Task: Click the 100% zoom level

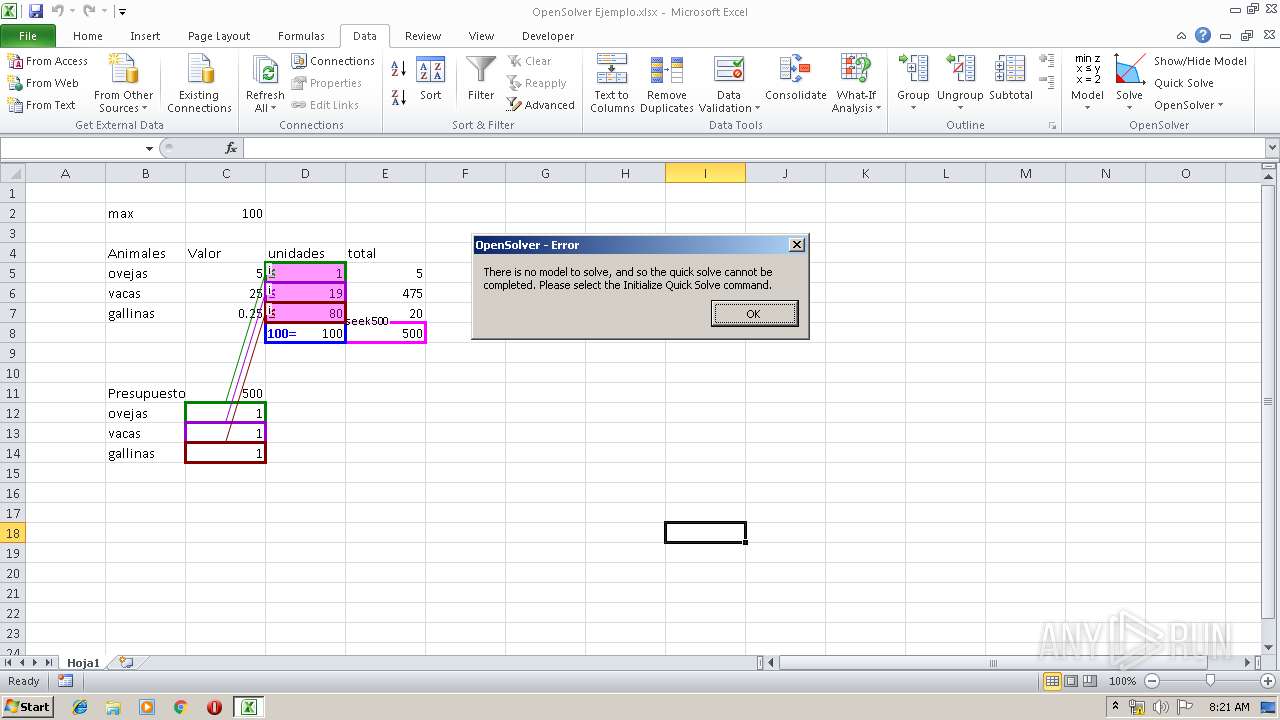Action: click(1122, 681)
